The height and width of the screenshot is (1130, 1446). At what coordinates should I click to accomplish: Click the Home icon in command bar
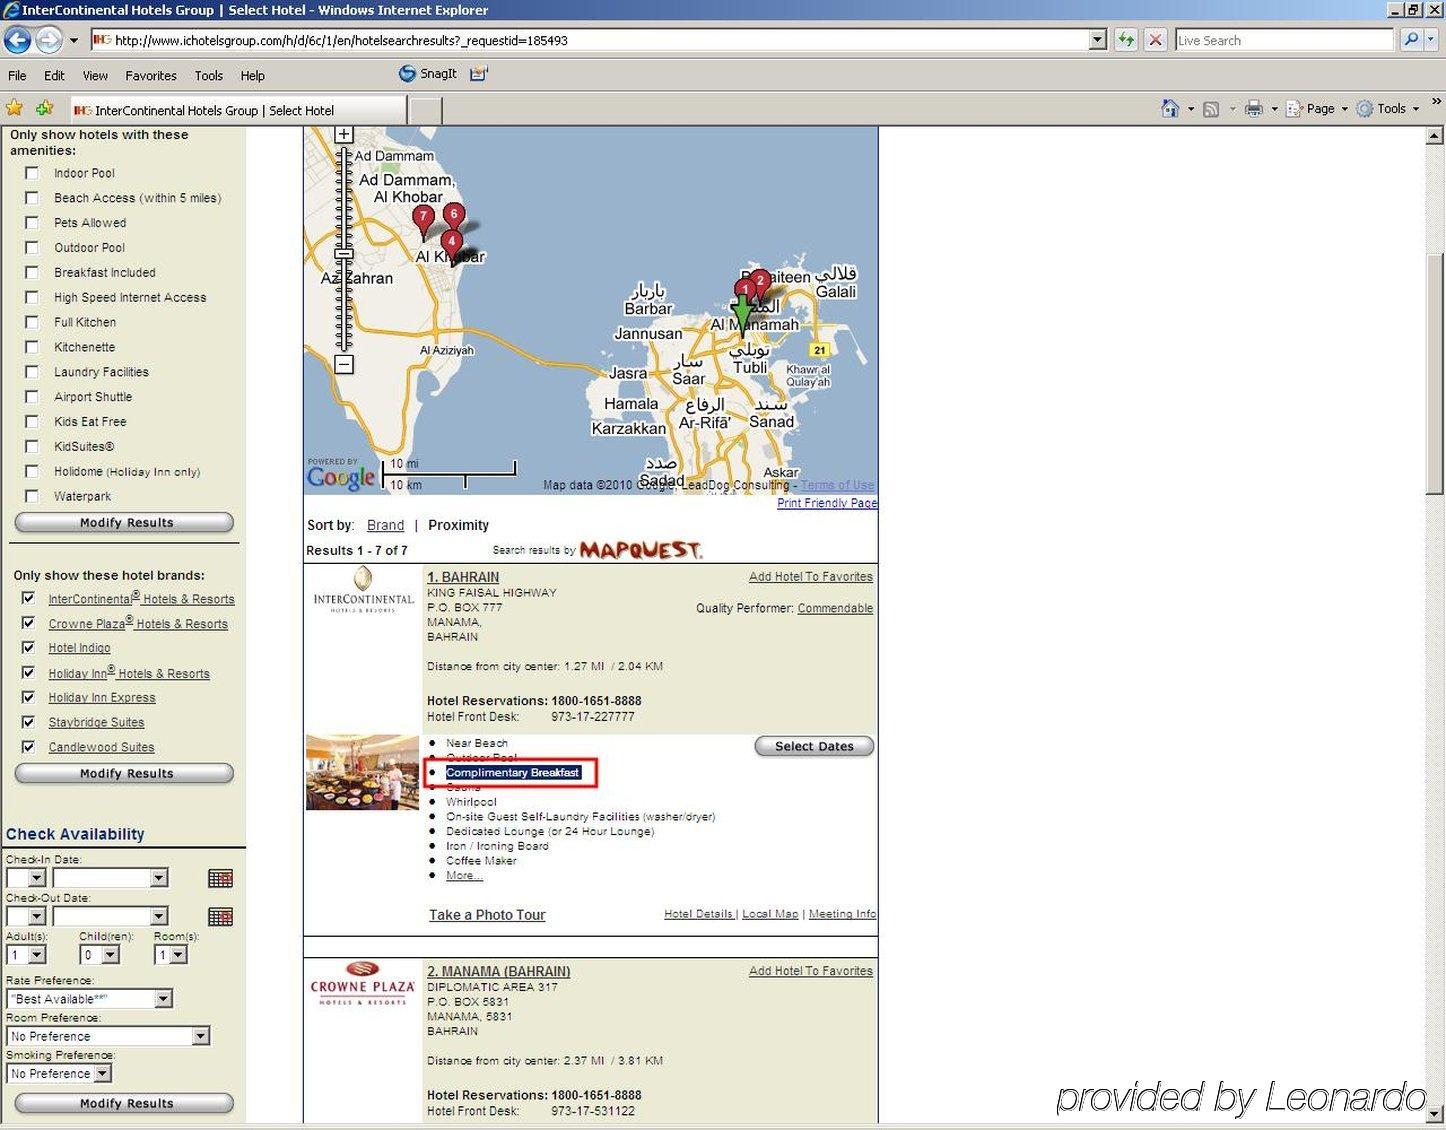tap(1170, 109)
